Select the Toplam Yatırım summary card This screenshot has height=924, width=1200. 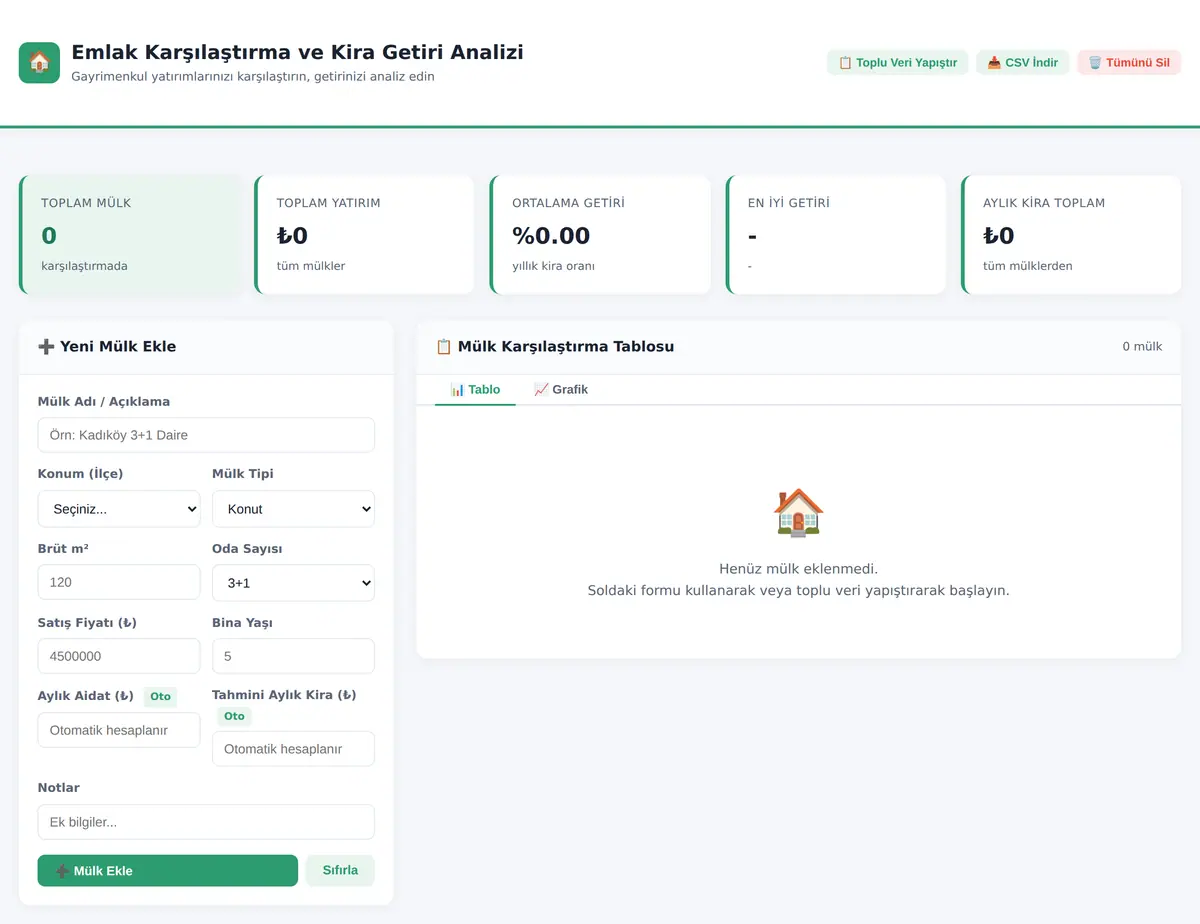(x=364, y=235)
